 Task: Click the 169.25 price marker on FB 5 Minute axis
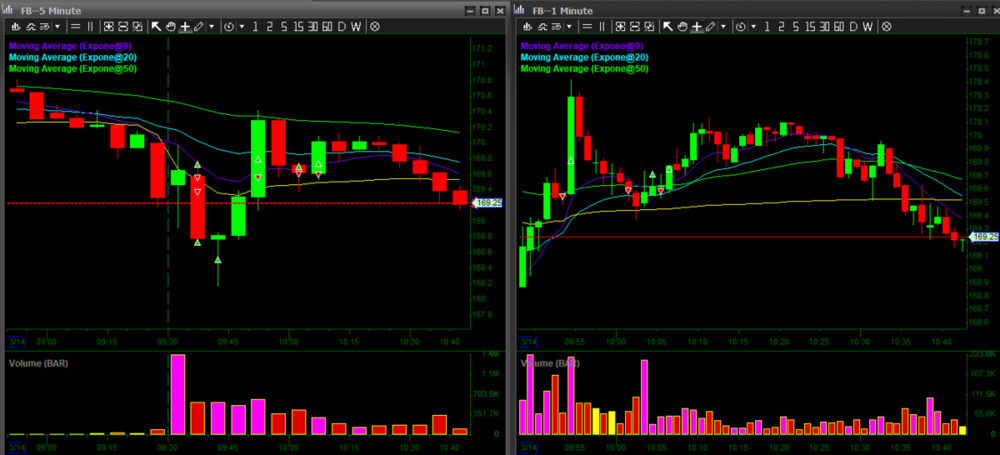pos(488,203)
